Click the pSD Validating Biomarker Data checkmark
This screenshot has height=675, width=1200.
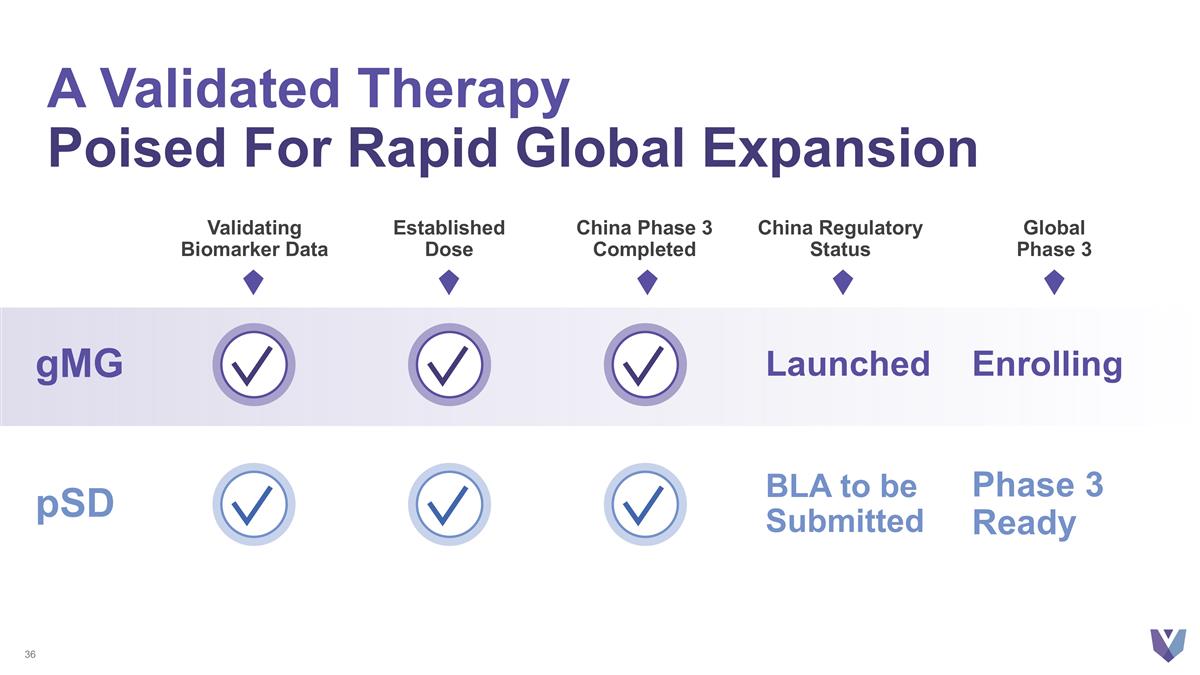click(254, 504)
